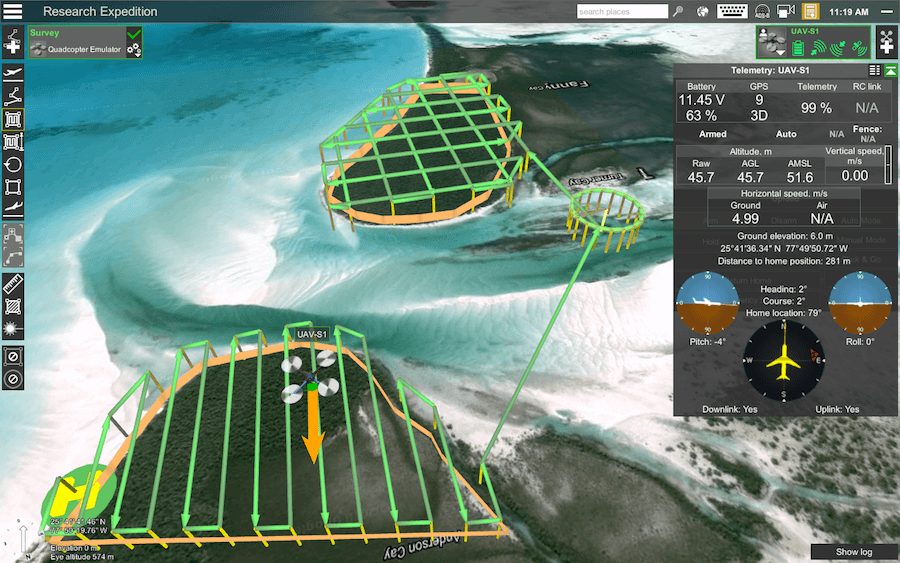Image resolution: width=900 pixels, height=563 pixels.
Task: Open the main hamburger menu
Action: [x=14, y=12]
